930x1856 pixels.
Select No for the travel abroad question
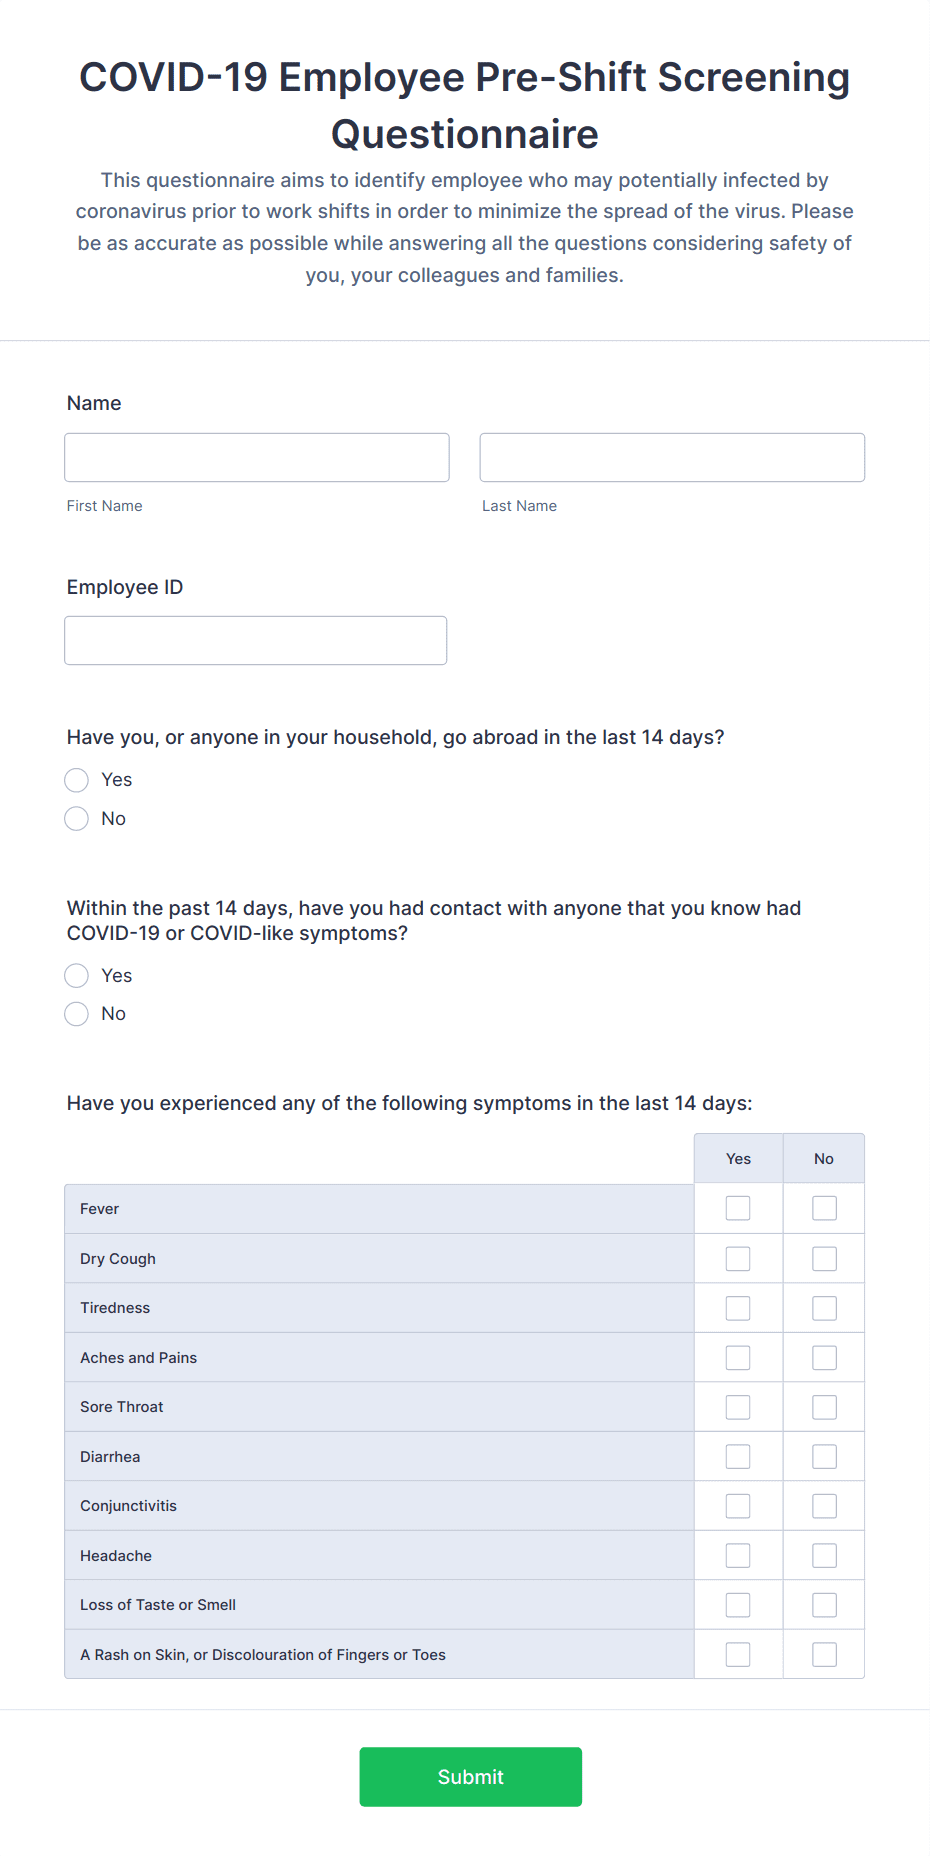click(x=76, y=818)
